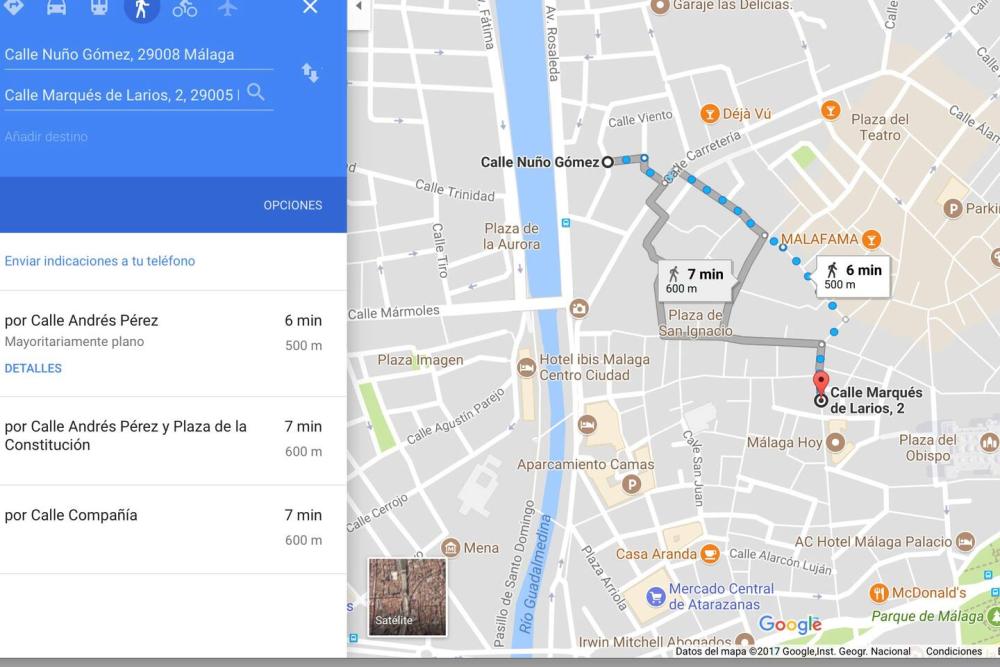Switch to the cycling travel mode
The width and height of the screenshot is (1000, 667).
coord(185,8)
